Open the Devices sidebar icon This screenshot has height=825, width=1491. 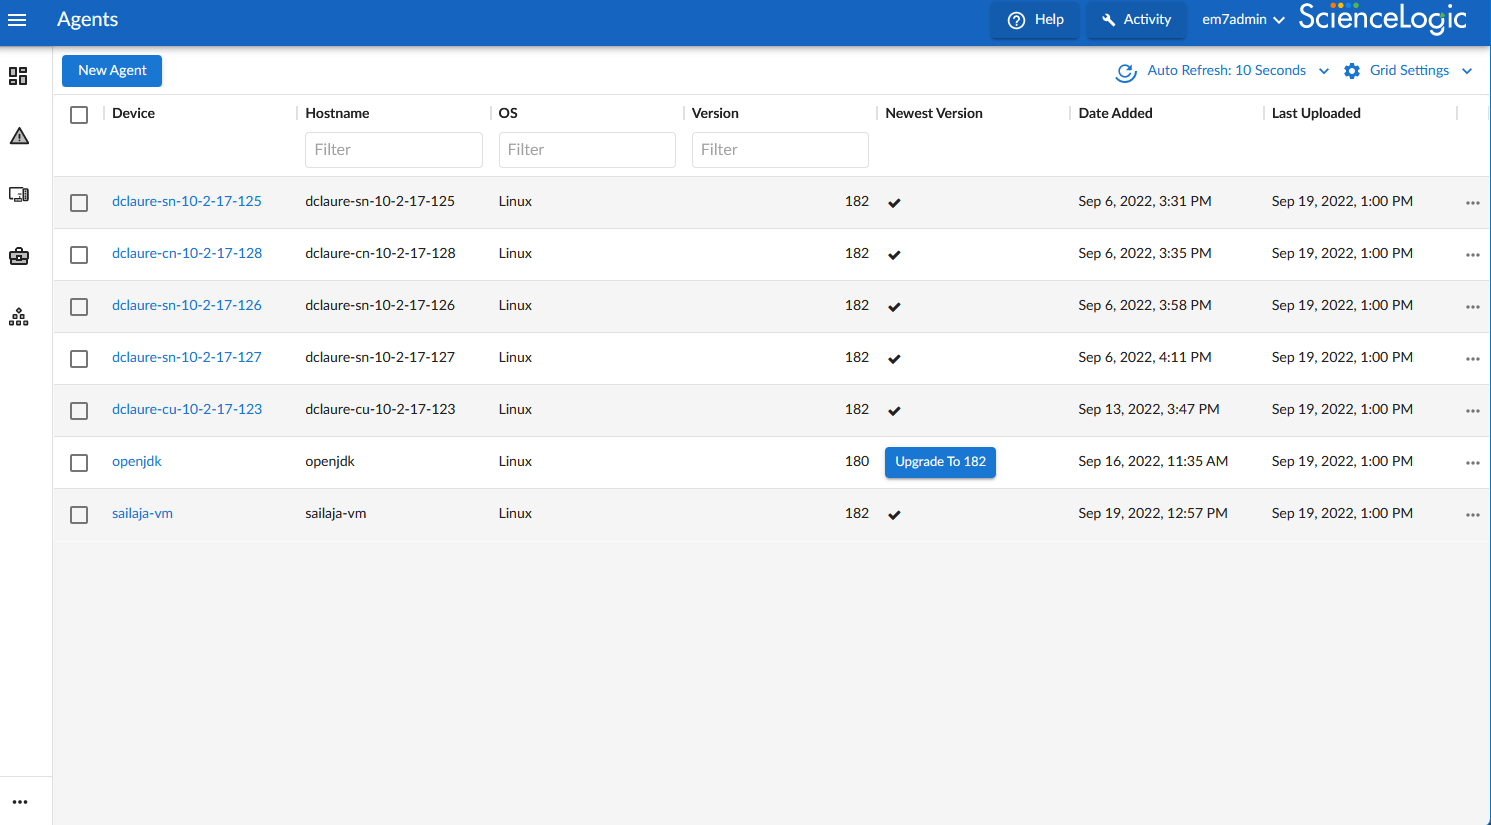point(19,195)
